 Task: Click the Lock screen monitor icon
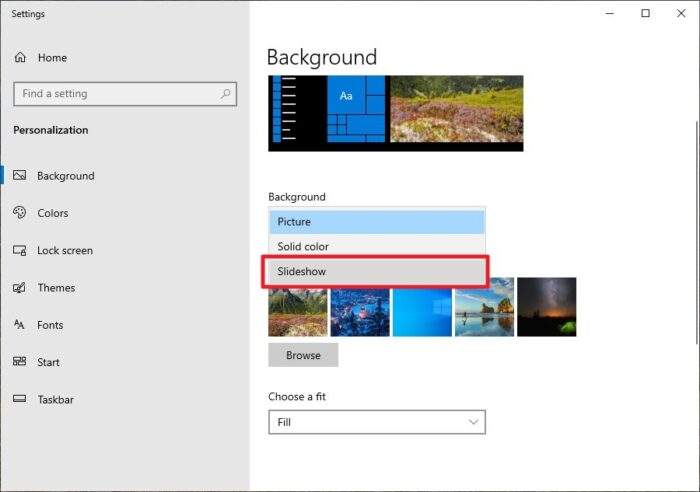[x=20, y=250]
